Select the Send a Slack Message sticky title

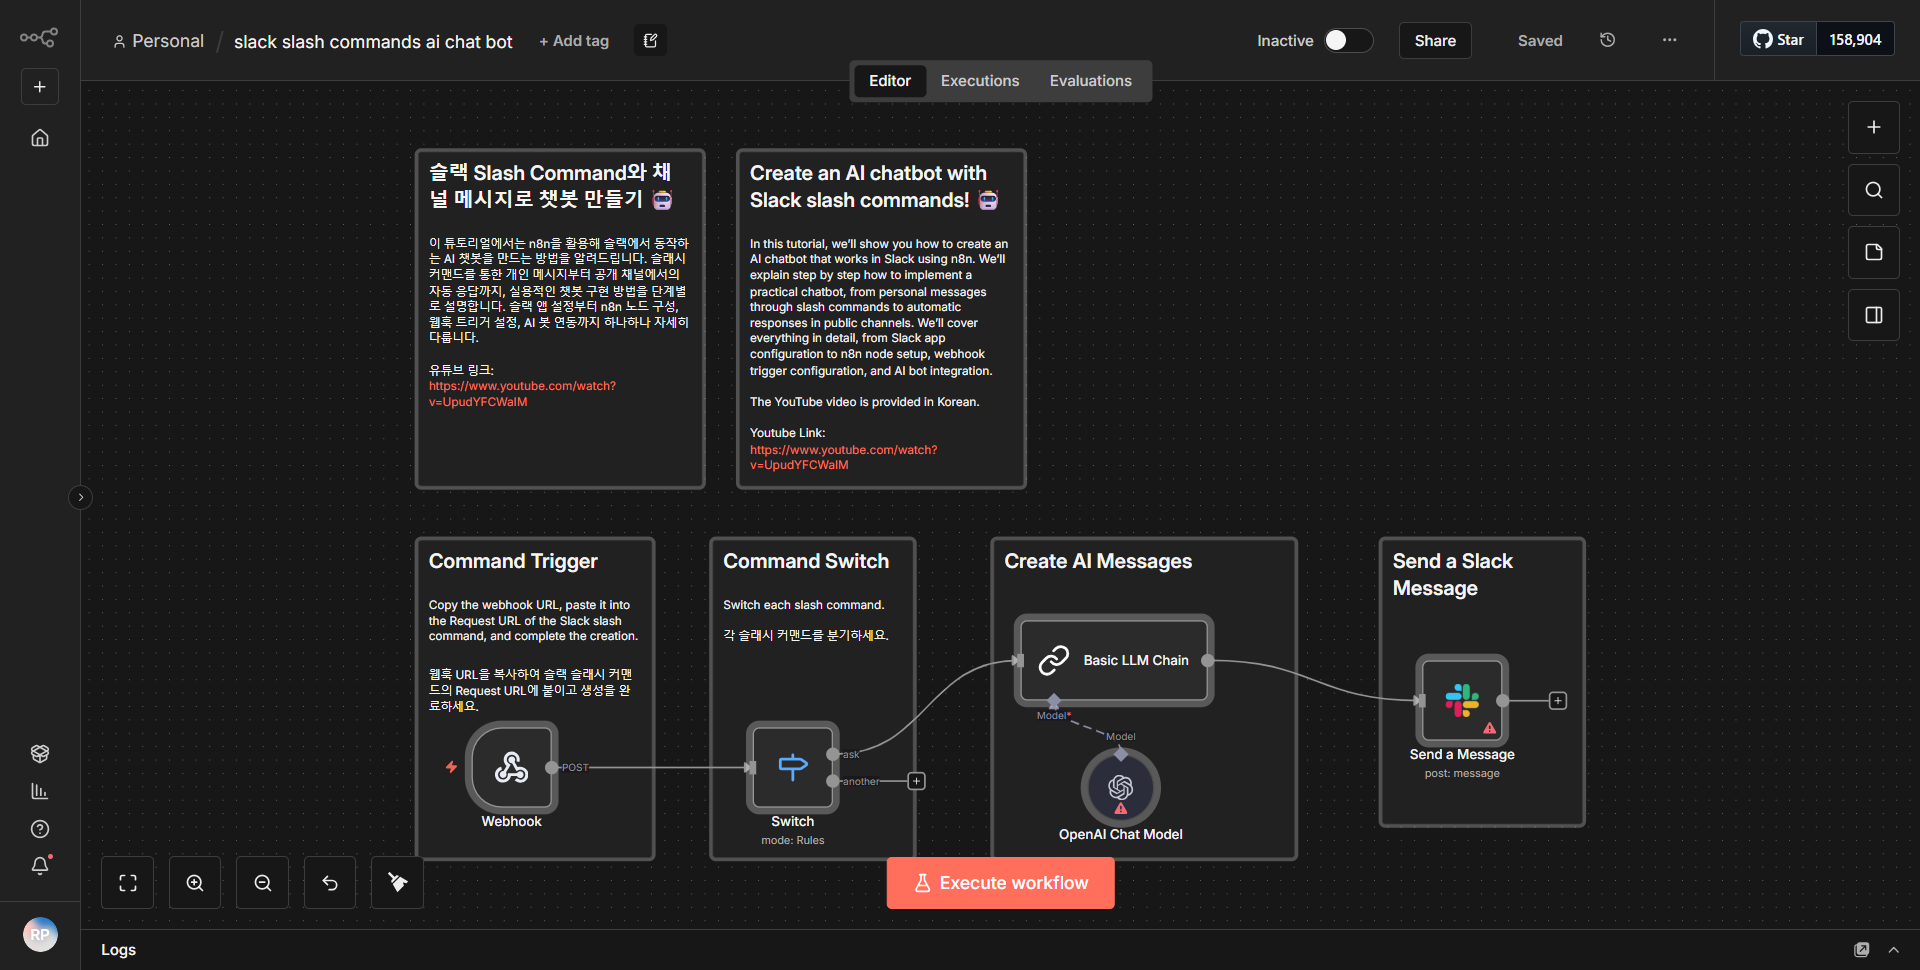1452,575
